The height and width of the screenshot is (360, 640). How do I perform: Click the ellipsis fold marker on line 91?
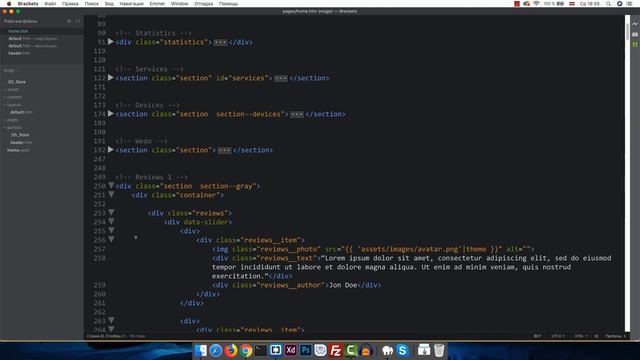pyautogui.click(x=220, y=42)
